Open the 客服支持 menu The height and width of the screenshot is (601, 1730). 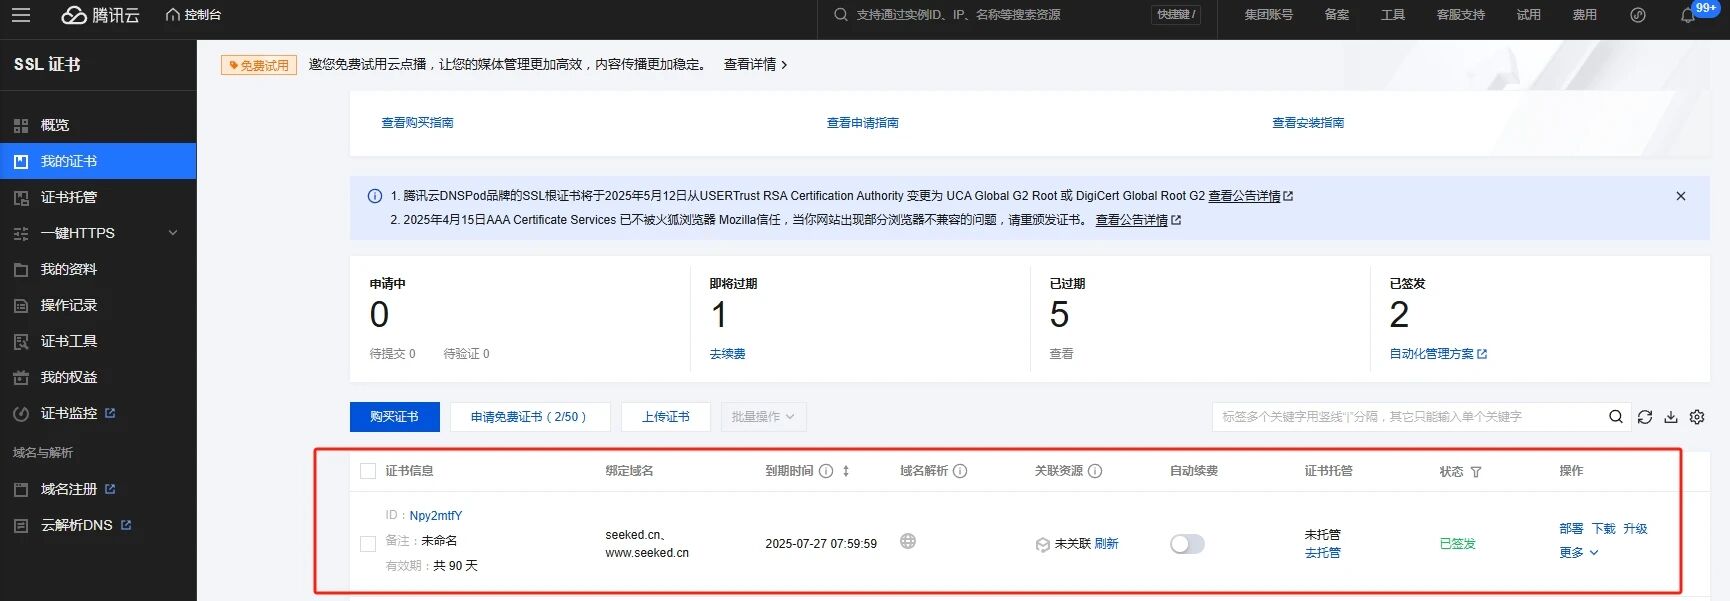(x=1461, y=15)
